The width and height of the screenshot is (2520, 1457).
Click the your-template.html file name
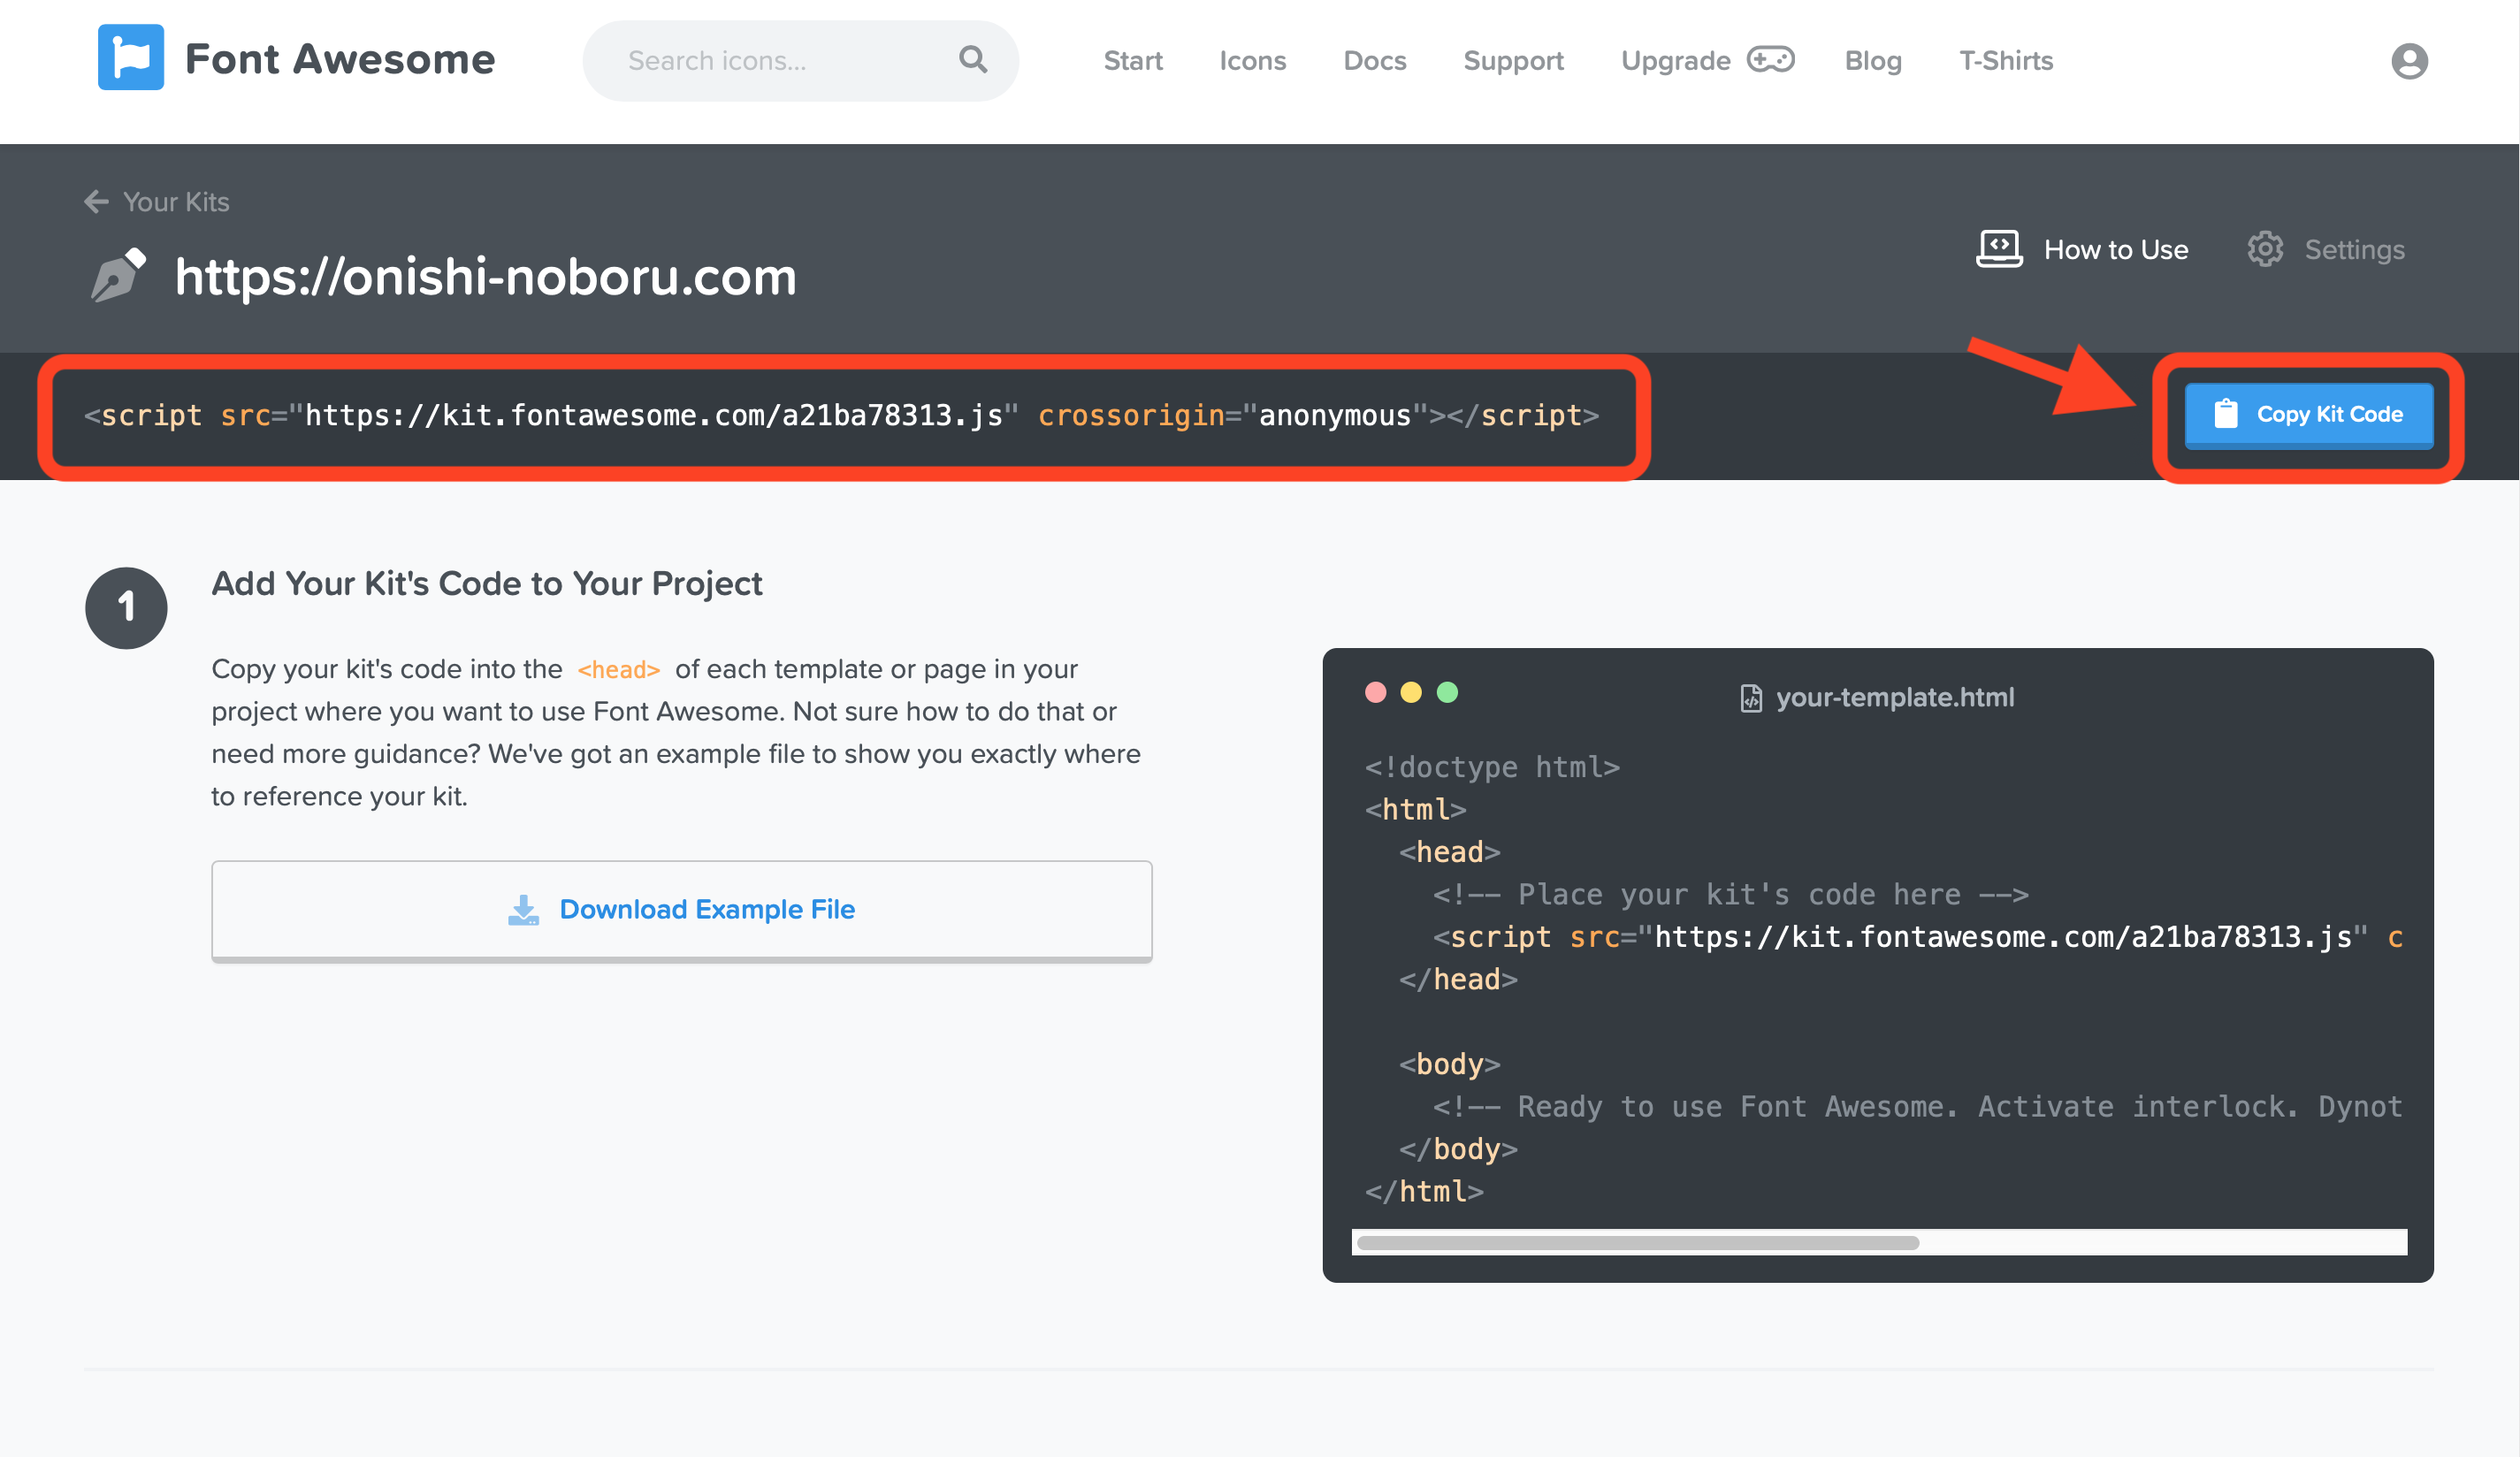coord(1895,697)
